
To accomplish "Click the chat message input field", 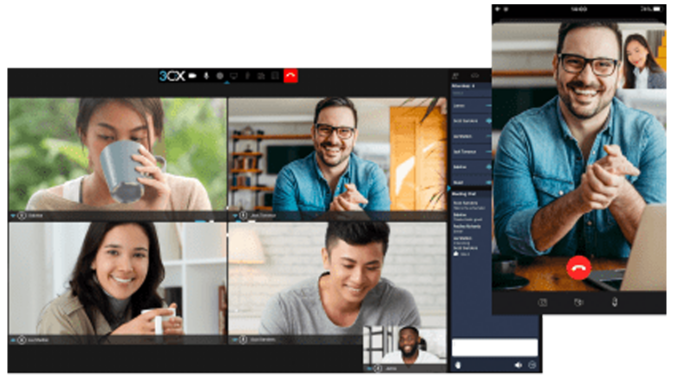I will point(495,347).
